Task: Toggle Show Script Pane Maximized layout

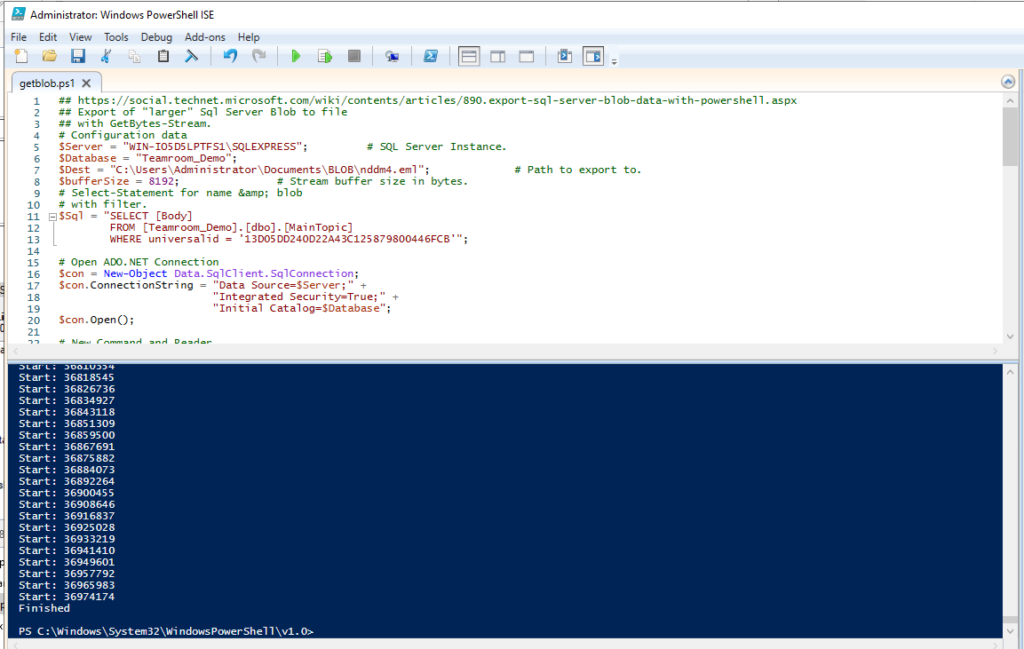Action: pyautogui.click(x=526, y=55)
